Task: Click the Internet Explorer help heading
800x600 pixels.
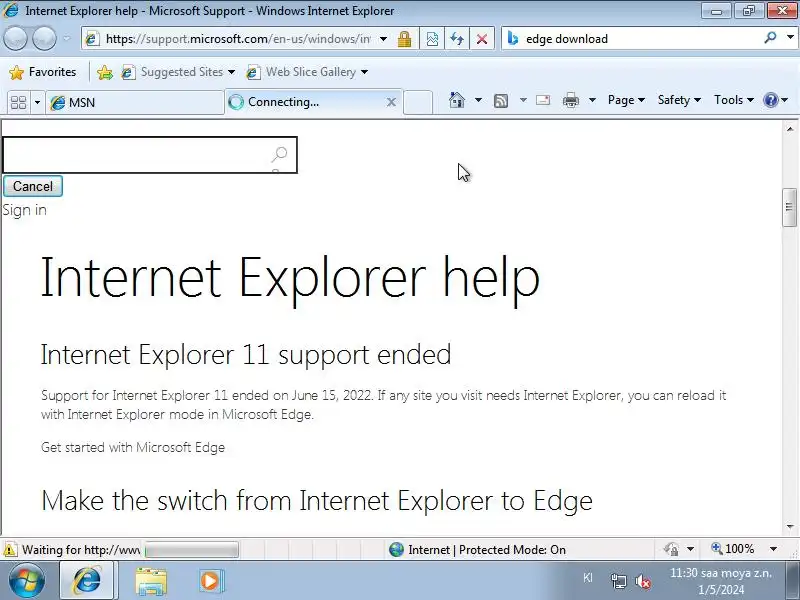Action: pyautogui.click(x=290, y=279)
